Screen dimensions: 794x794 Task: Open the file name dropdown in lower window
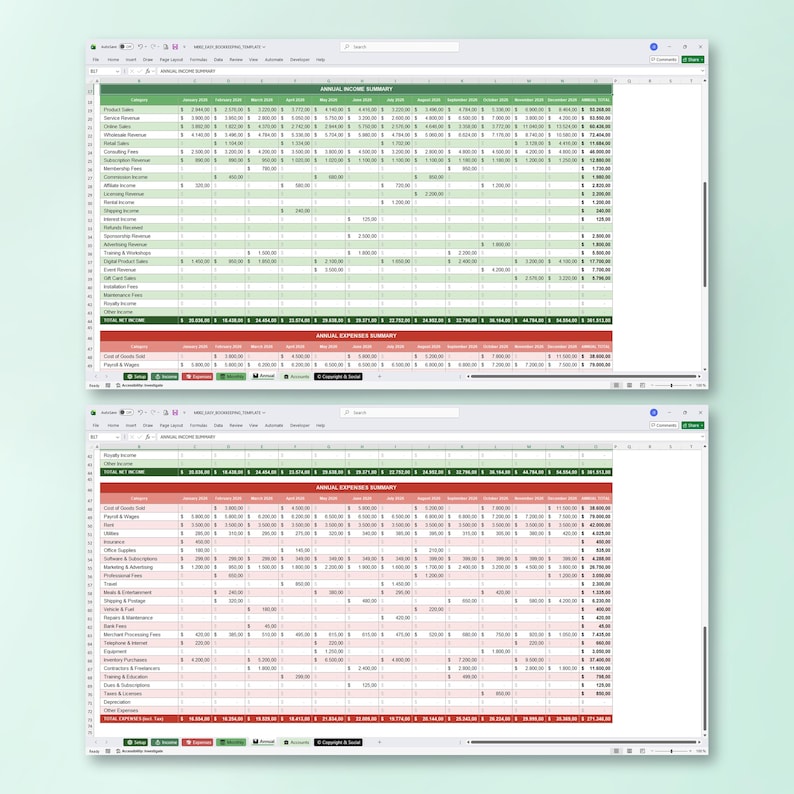click(x=264, y=413)
